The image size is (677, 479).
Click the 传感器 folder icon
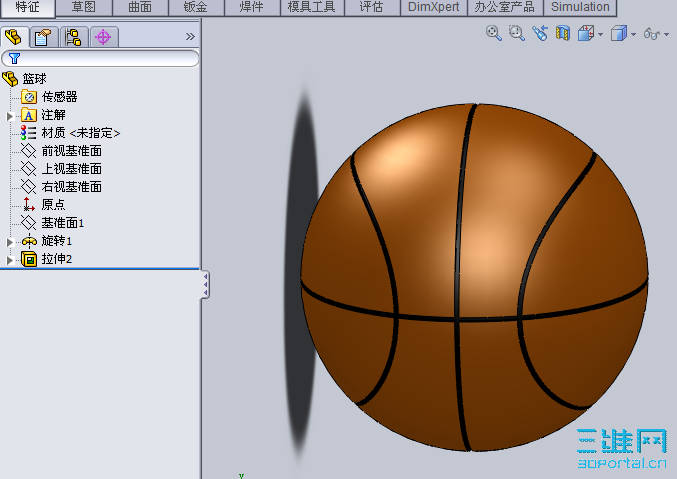[x=29, y=97]
